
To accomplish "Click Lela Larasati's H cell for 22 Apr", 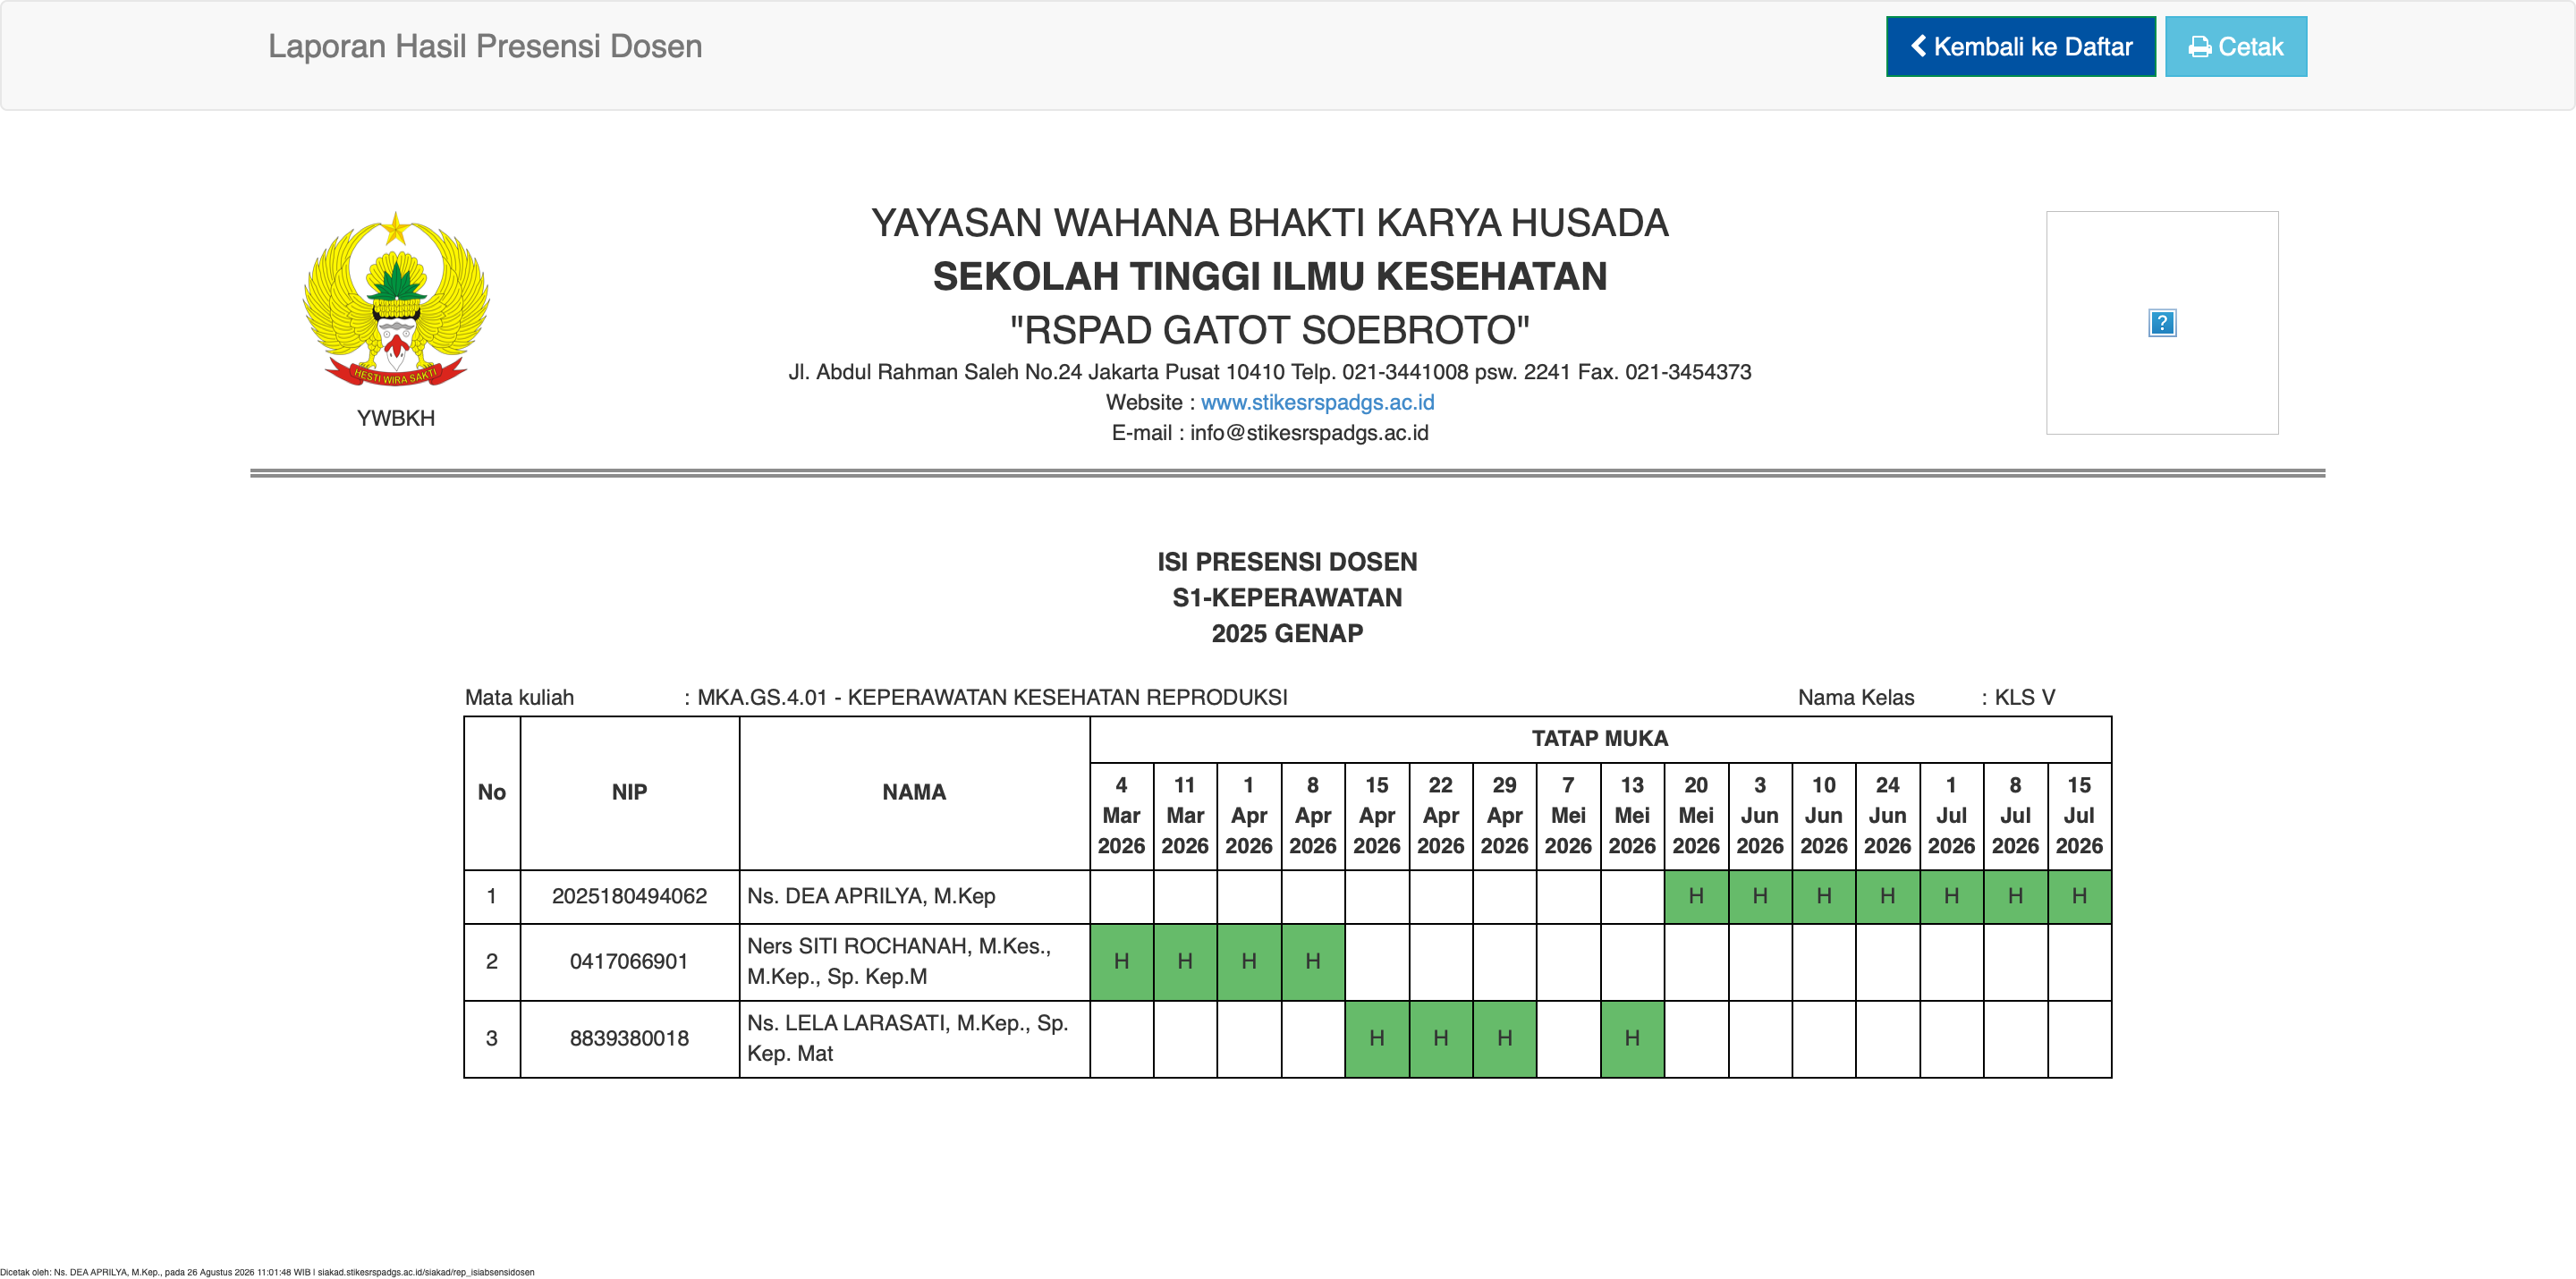I will click(1441, 1038).
